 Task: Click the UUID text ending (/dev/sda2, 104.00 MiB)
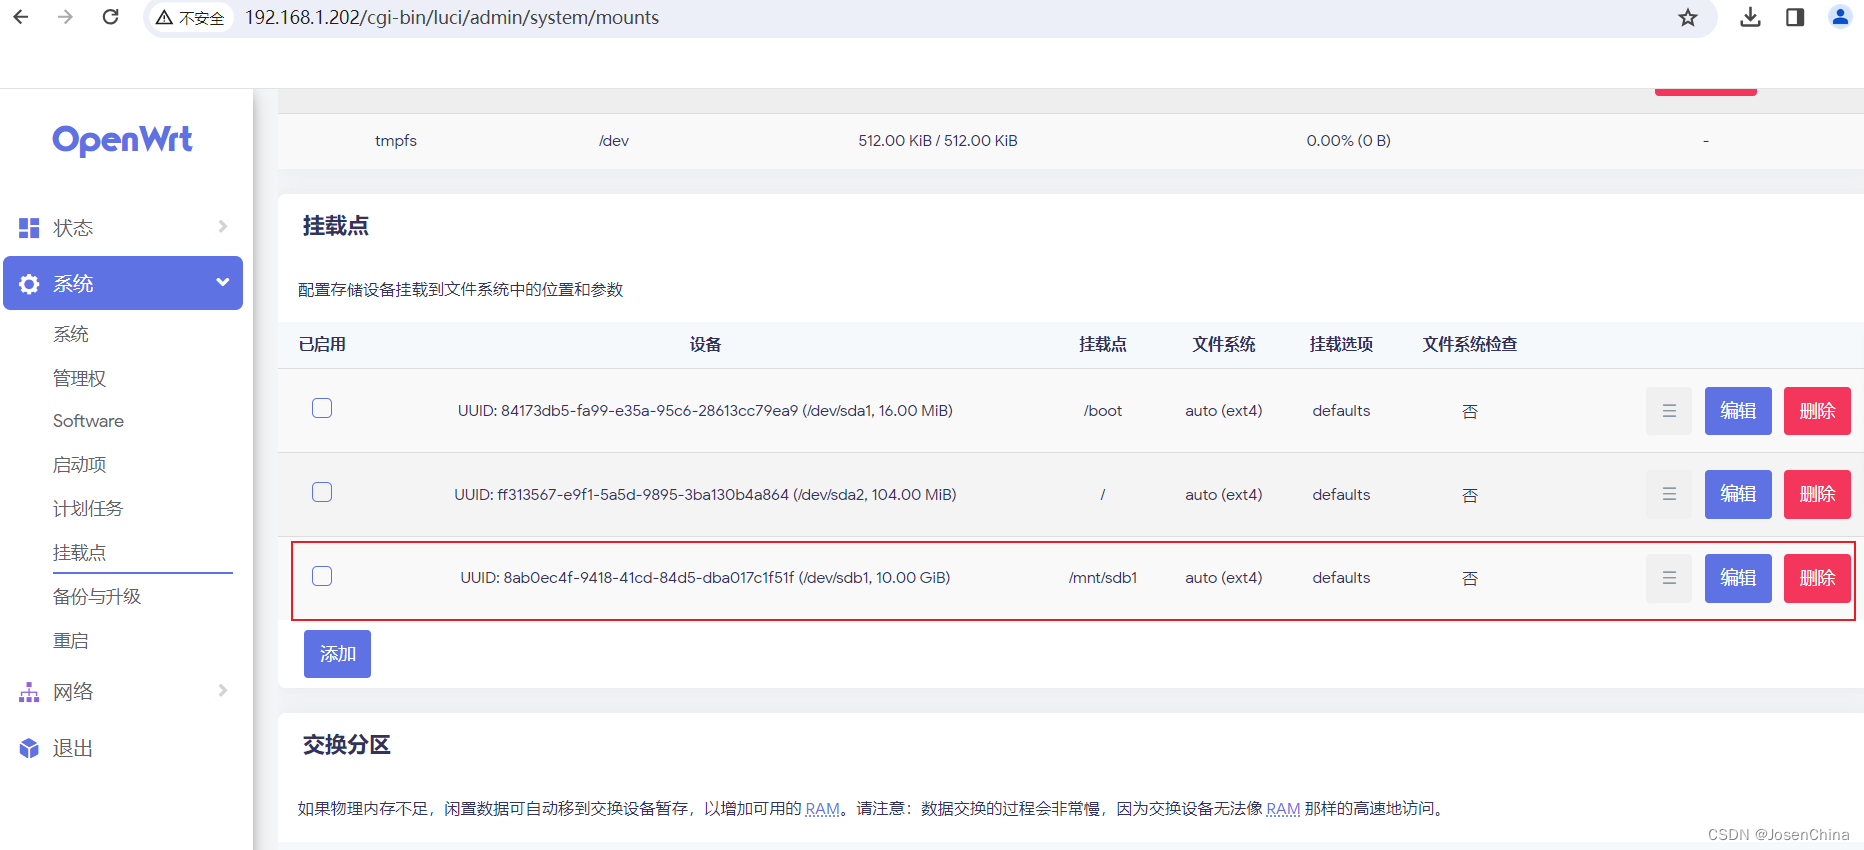point(705,495)
